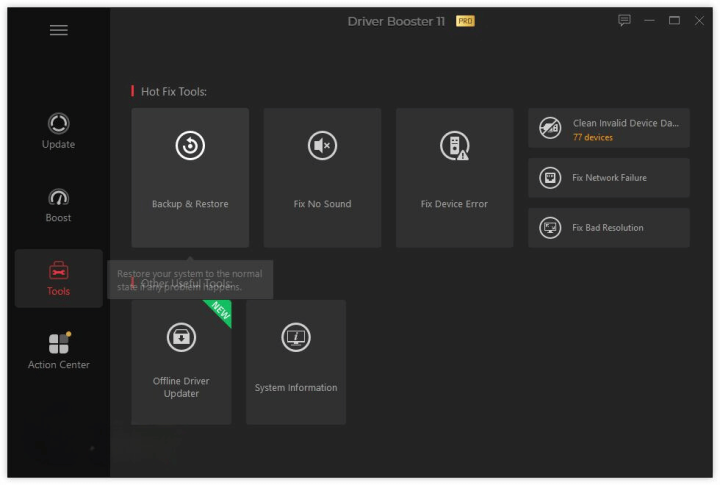Screen dimensions: 720x485
Task: Click the PRO badge in title
Action: point(465,21)
